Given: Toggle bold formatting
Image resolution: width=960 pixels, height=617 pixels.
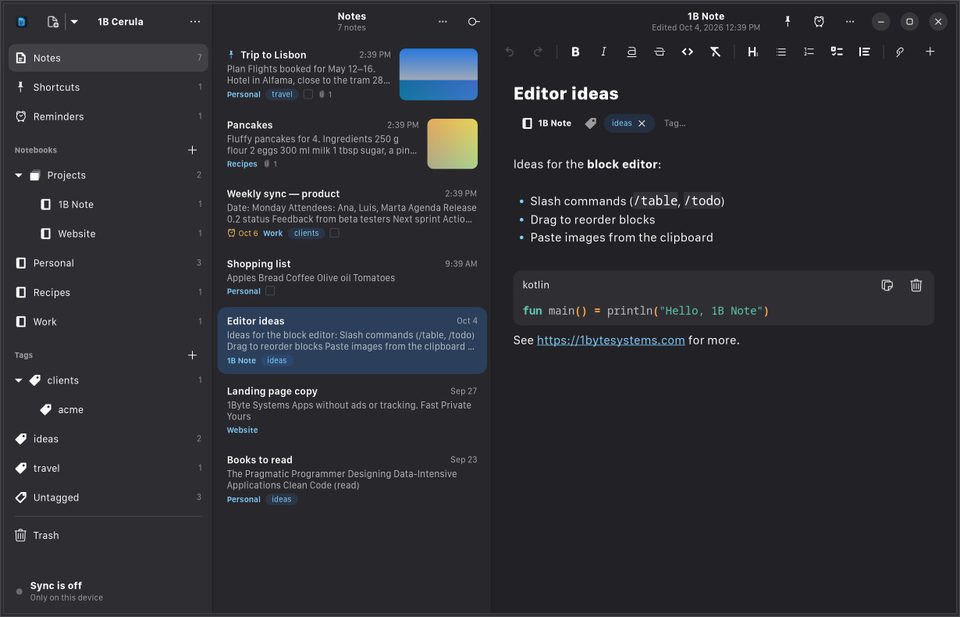Looking at the screenshot, I should point(575,52).
